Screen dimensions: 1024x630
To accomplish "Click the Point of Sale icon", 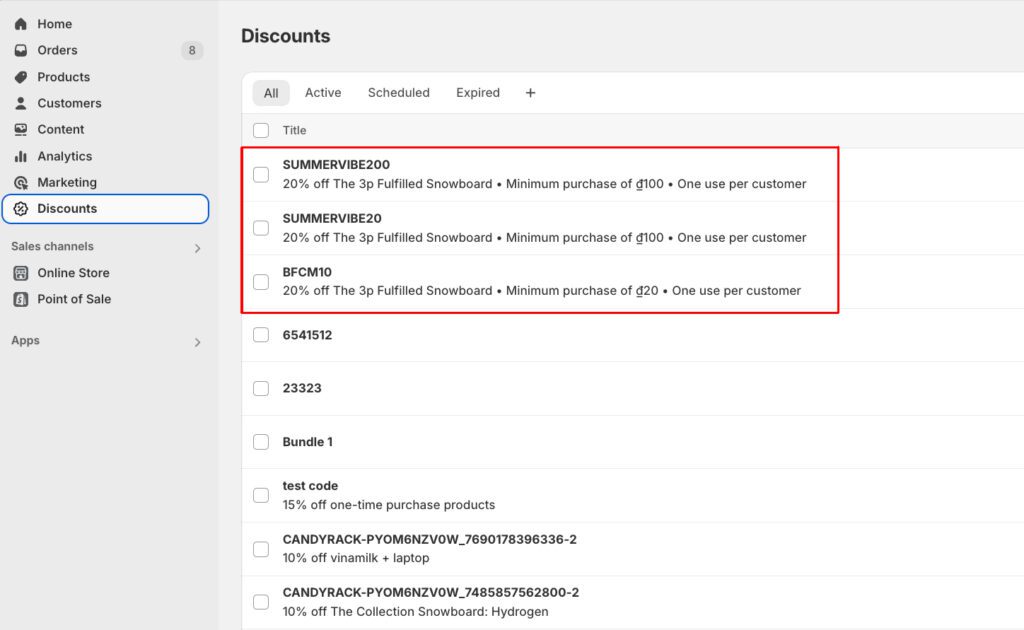I will pyautogui.click(x=20, y=299).
